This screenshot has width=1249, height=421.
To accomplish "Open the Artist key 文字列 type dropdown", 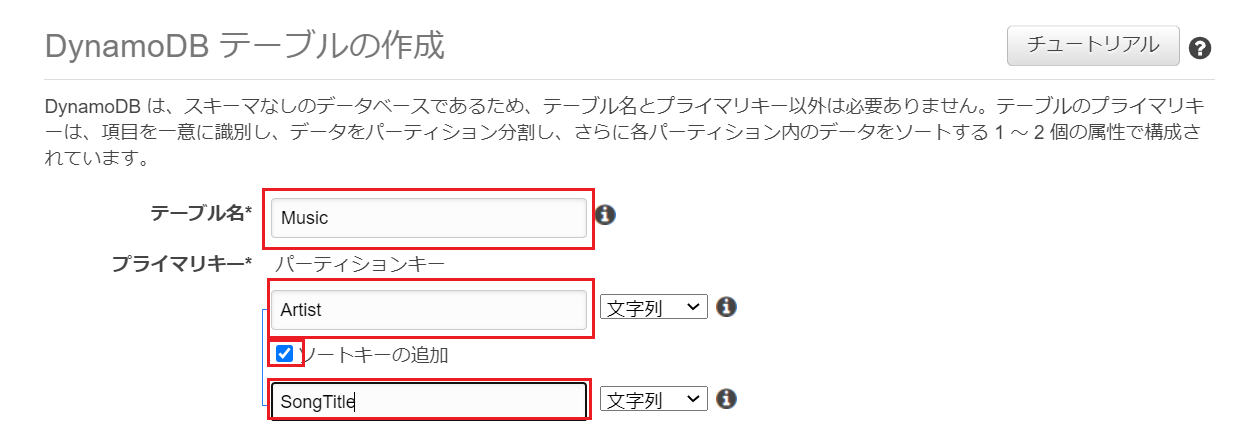I will pos(654,307).
